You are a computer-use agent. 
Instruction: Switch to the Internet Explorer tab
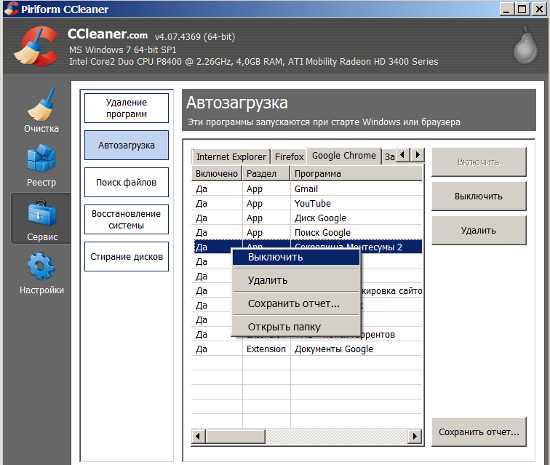[x=231, y=157]
